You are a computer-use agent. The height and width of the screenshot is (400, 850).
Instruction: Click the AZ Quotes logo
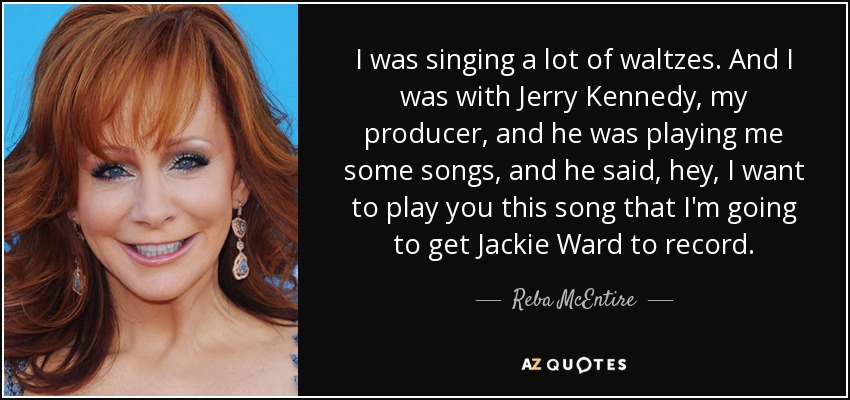[x=574, y=364]
